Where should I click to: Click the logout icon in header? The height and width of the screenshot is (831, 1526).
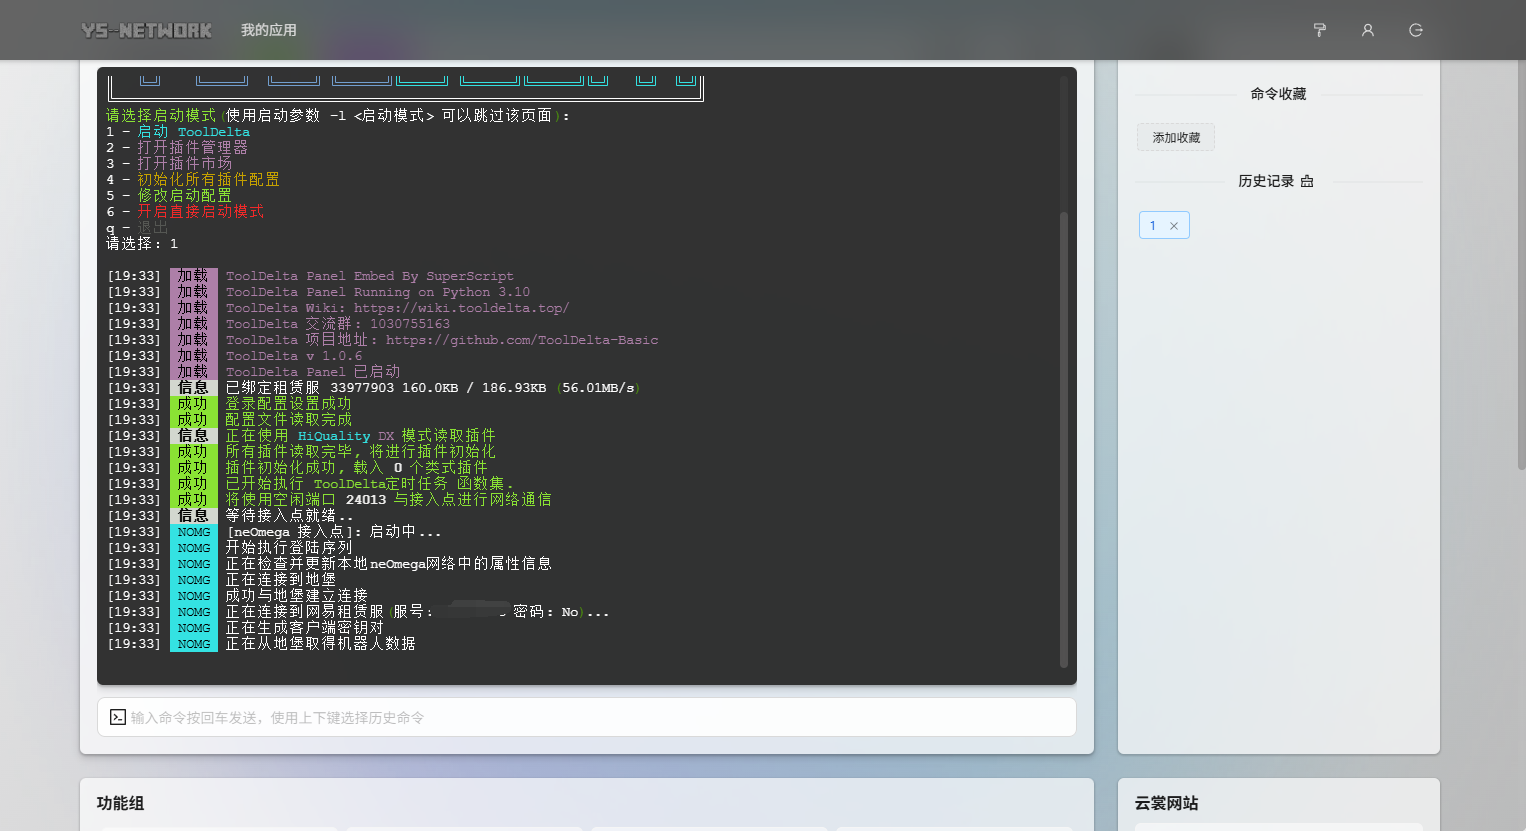pyautogui.click(x=1416, y=30)
